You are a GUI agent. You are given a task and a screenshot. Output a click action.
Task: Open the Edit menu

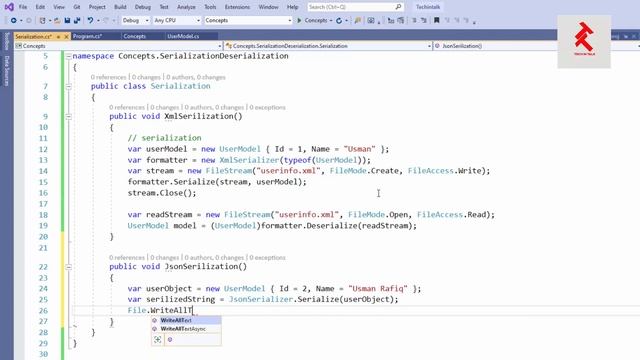(x=40, y=7)
